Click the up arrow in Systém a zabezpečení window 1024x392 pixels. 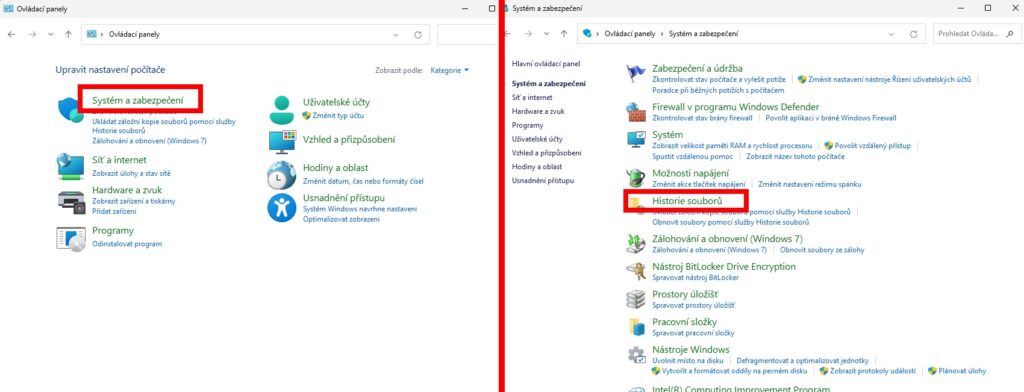tap(564, 34)
